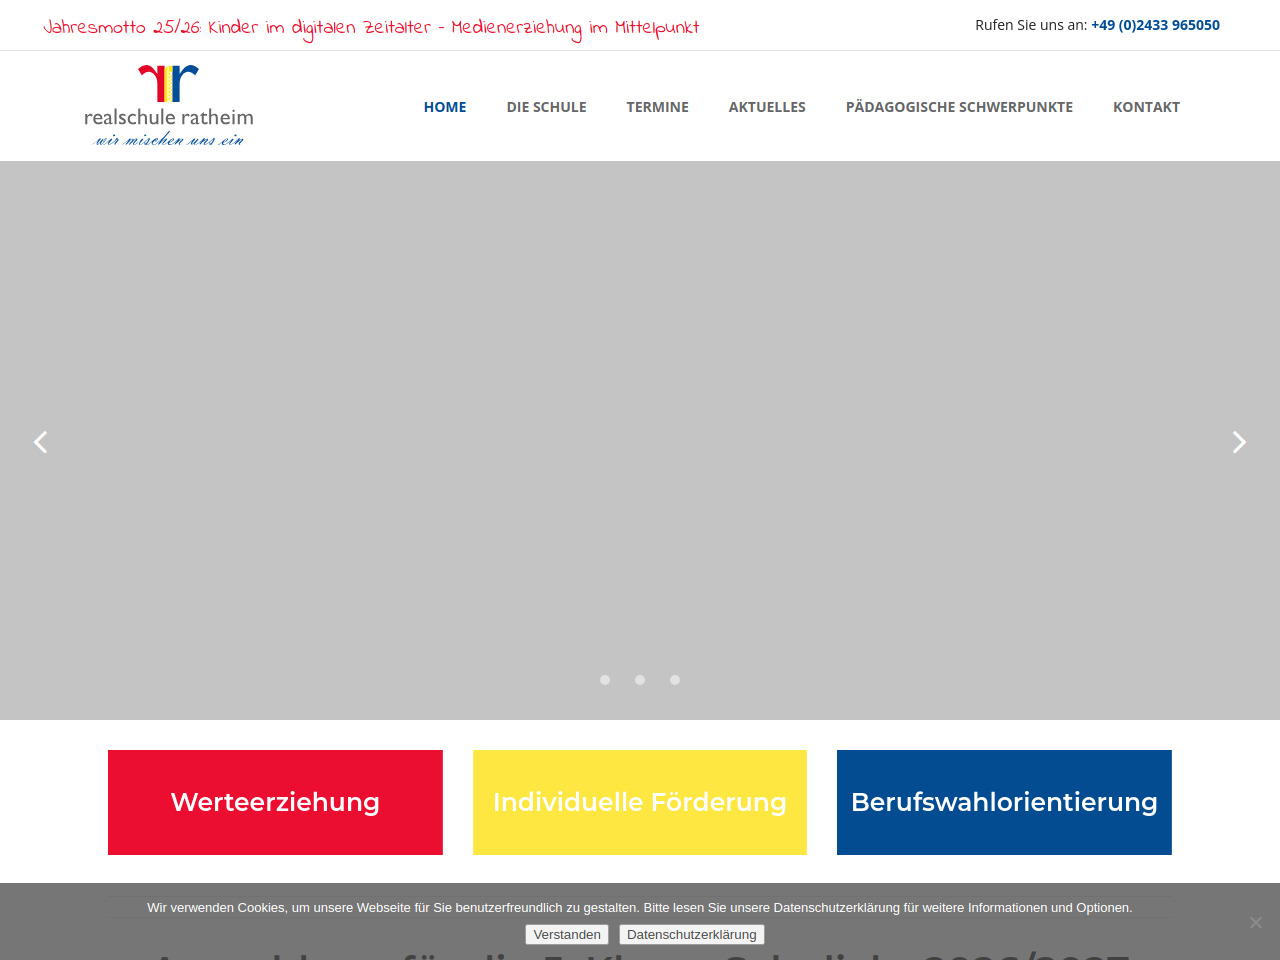Open the Home menu item

pos(445,107)
